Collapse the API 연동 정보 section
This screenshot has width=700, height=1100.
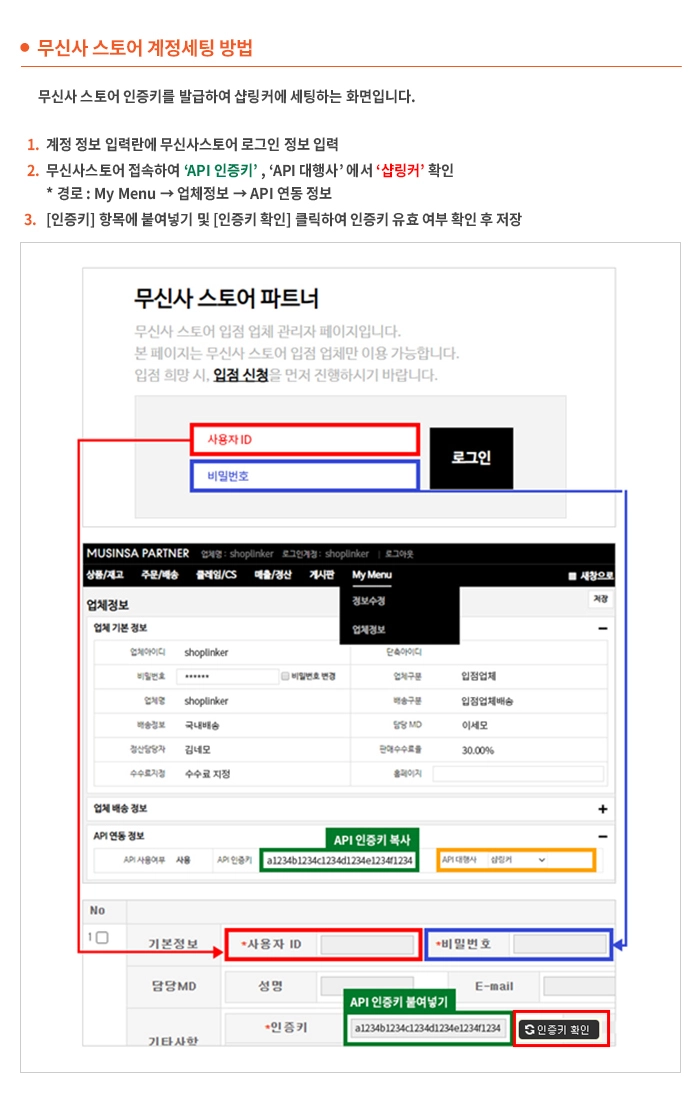tap(603, 836)
